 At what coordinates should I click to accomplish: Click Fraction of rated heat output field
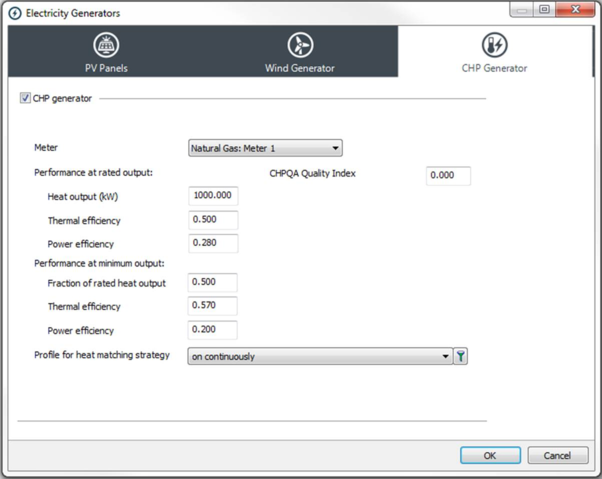click(212, 283)
